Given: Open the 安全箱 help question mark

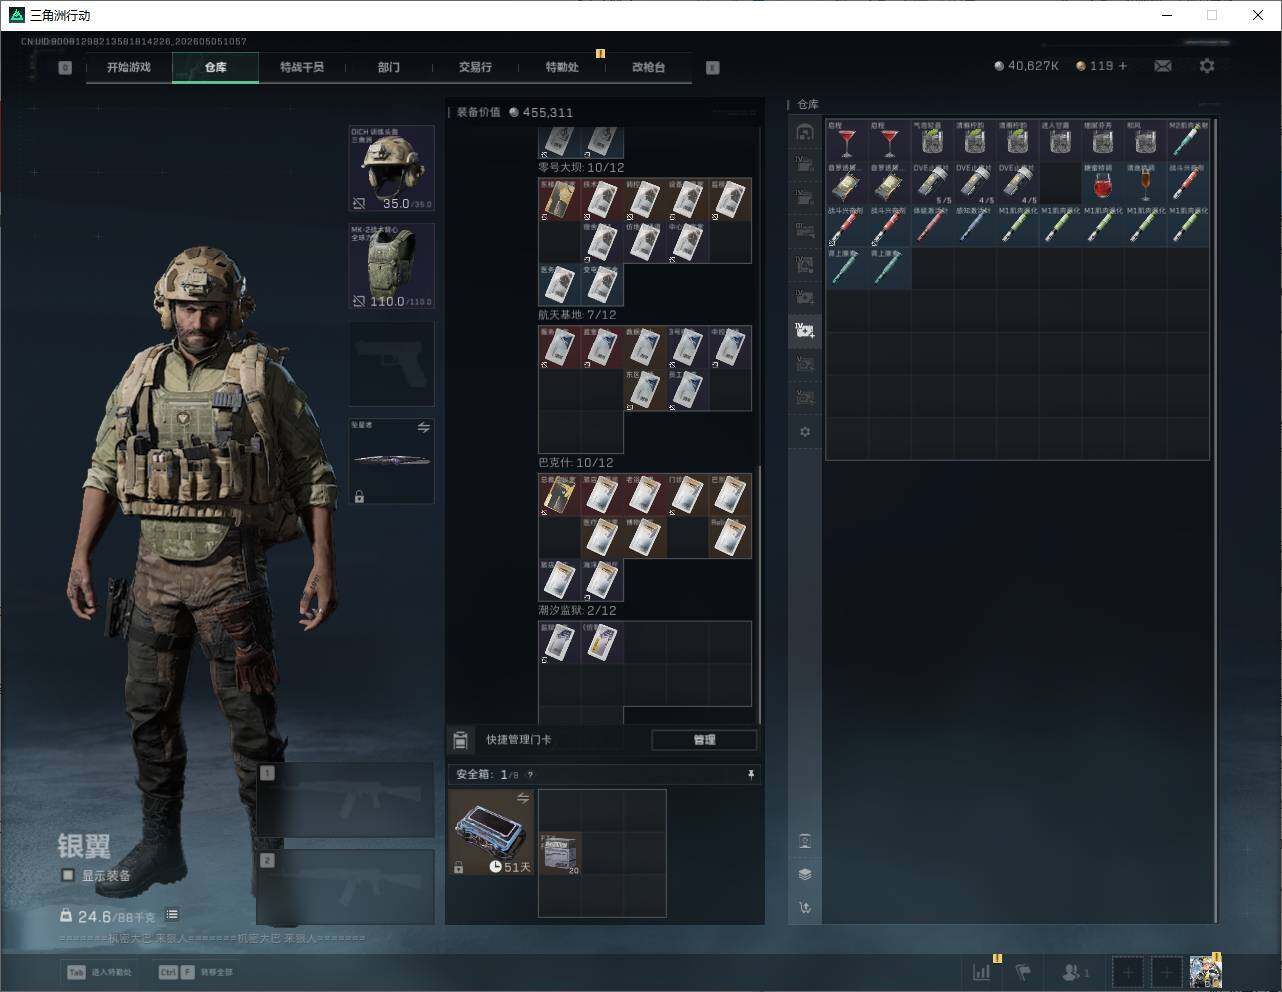Looking at the screenshot, I should click(530, 775).
